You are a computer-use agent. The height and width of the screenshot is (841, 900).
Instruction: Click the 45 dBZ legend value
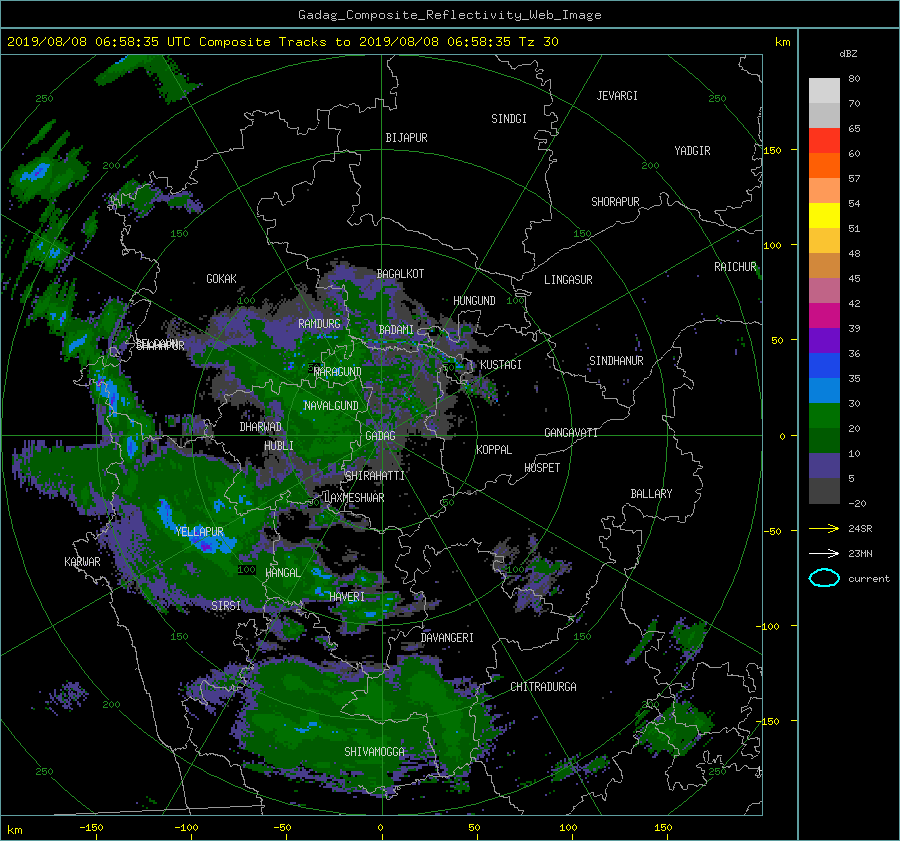[x=854, y=278]
